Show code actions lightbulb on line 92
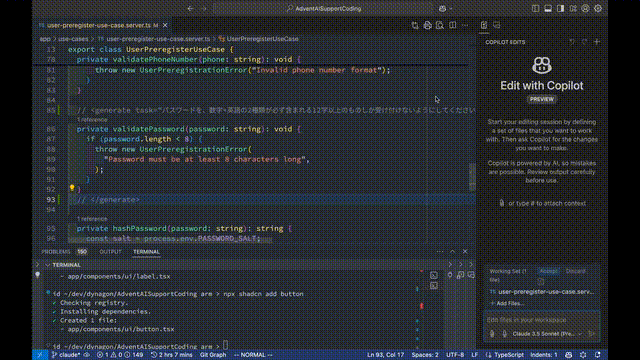 pos(72,188)
